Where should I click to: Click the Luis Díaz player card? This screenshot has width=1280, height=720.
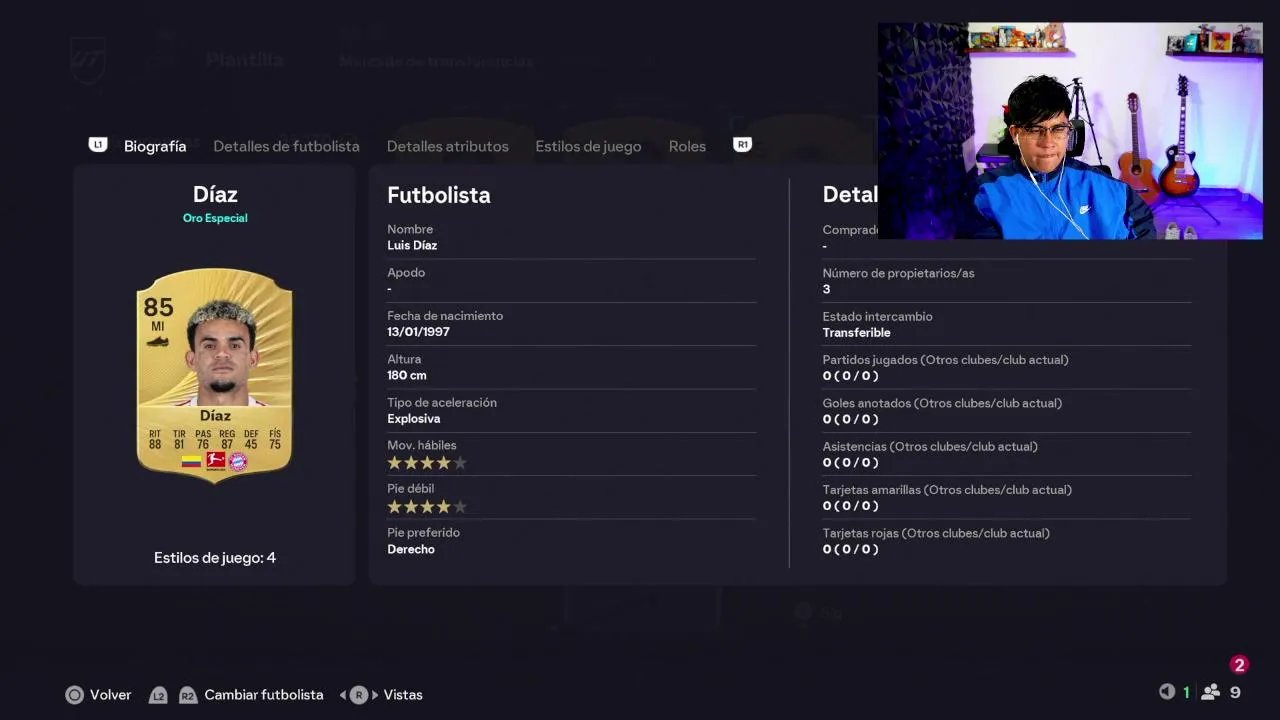(x=214, y=375)
